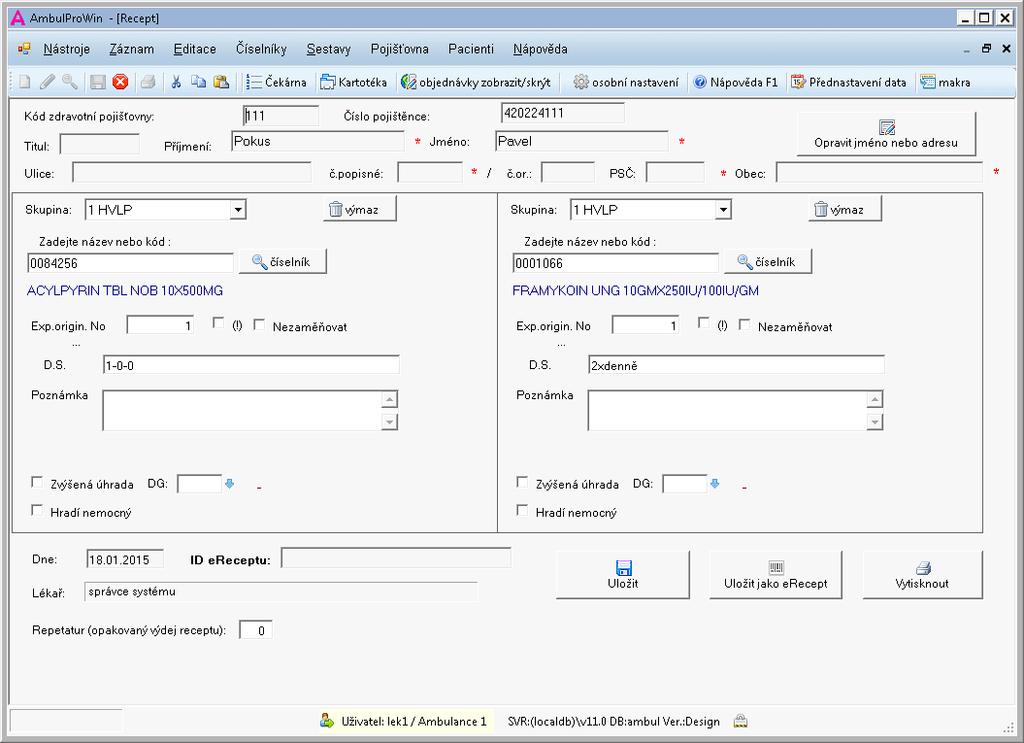The width and height of the screenshot is (1024, 743).
Task: Click the Dne date field 18.01.2015
Action: coord(125,560)
